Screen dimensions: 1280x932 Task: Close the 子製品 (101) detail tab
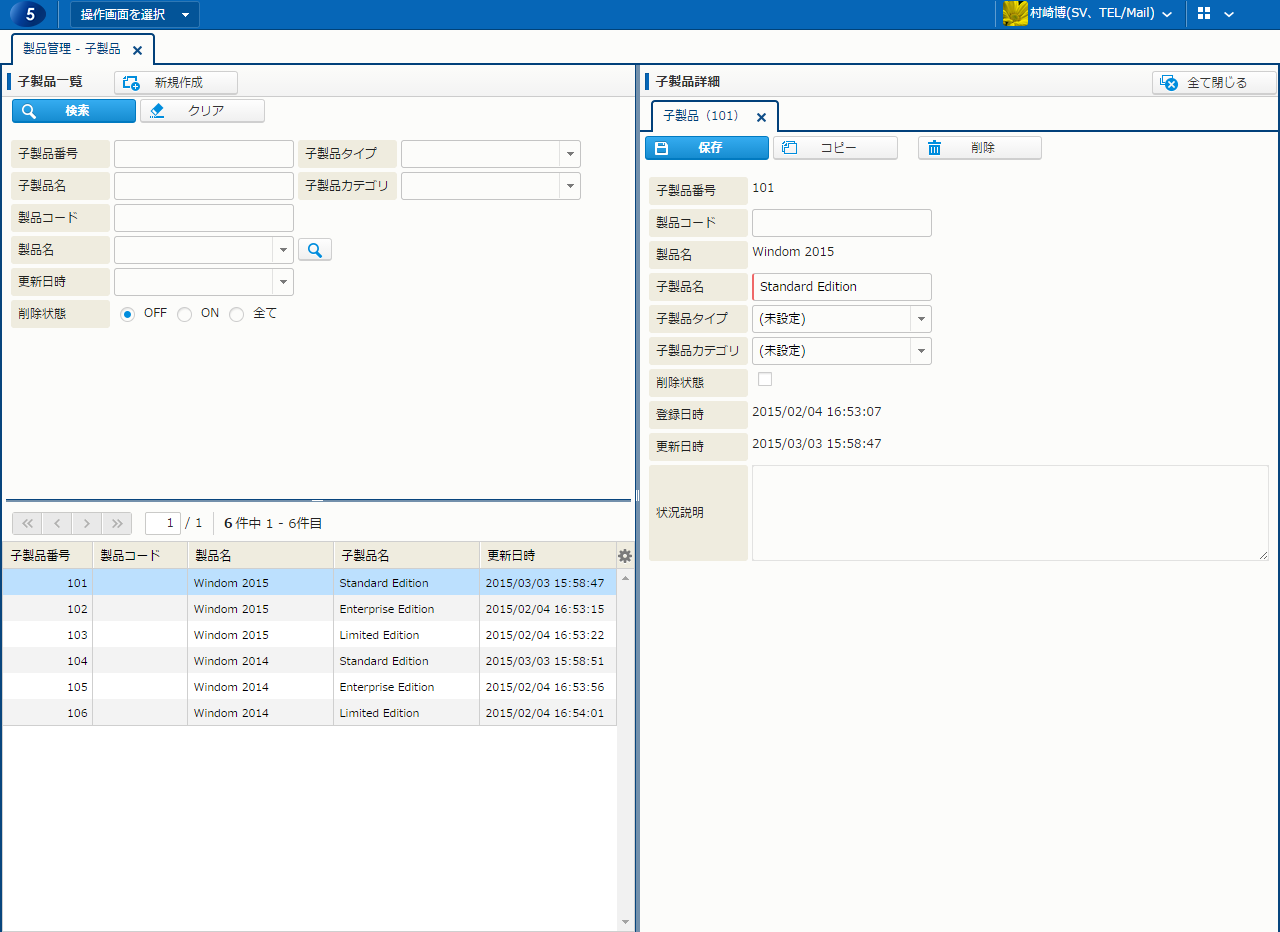coord(761,117)
